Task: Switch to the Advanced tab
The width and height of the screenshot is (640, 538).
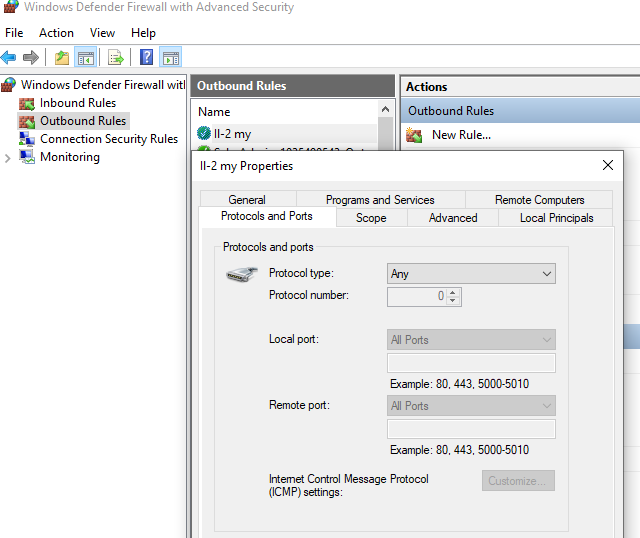Action: pos(453,218)
